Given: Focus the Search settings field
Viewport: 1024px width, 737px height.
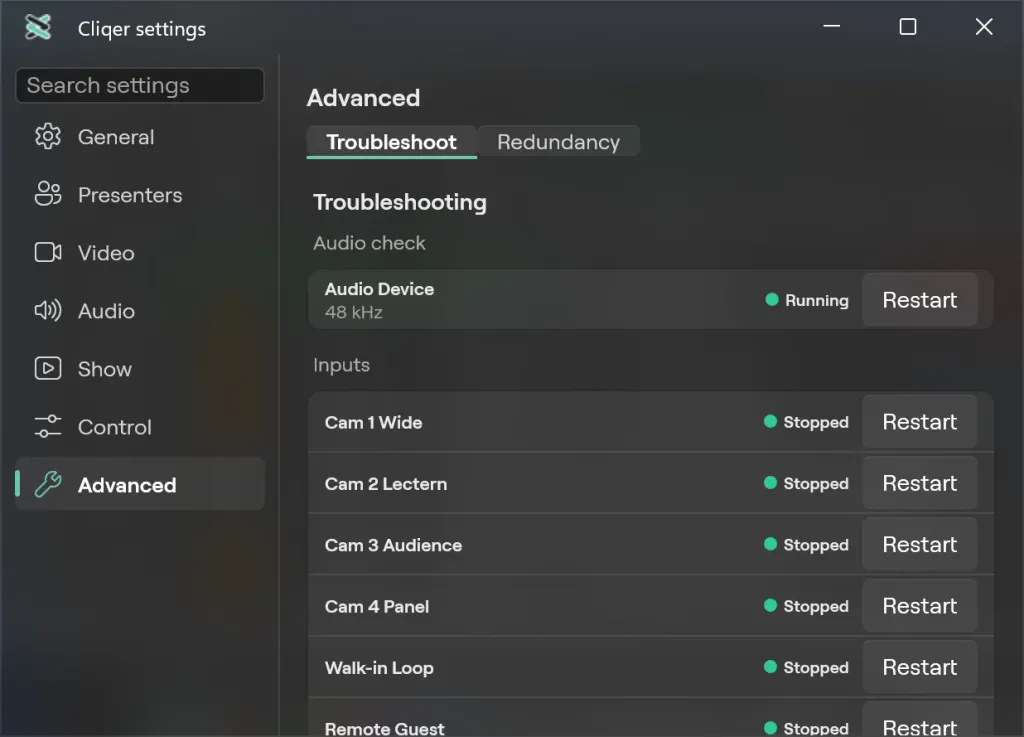Looking at the screenshot, I should pos(140,86).
